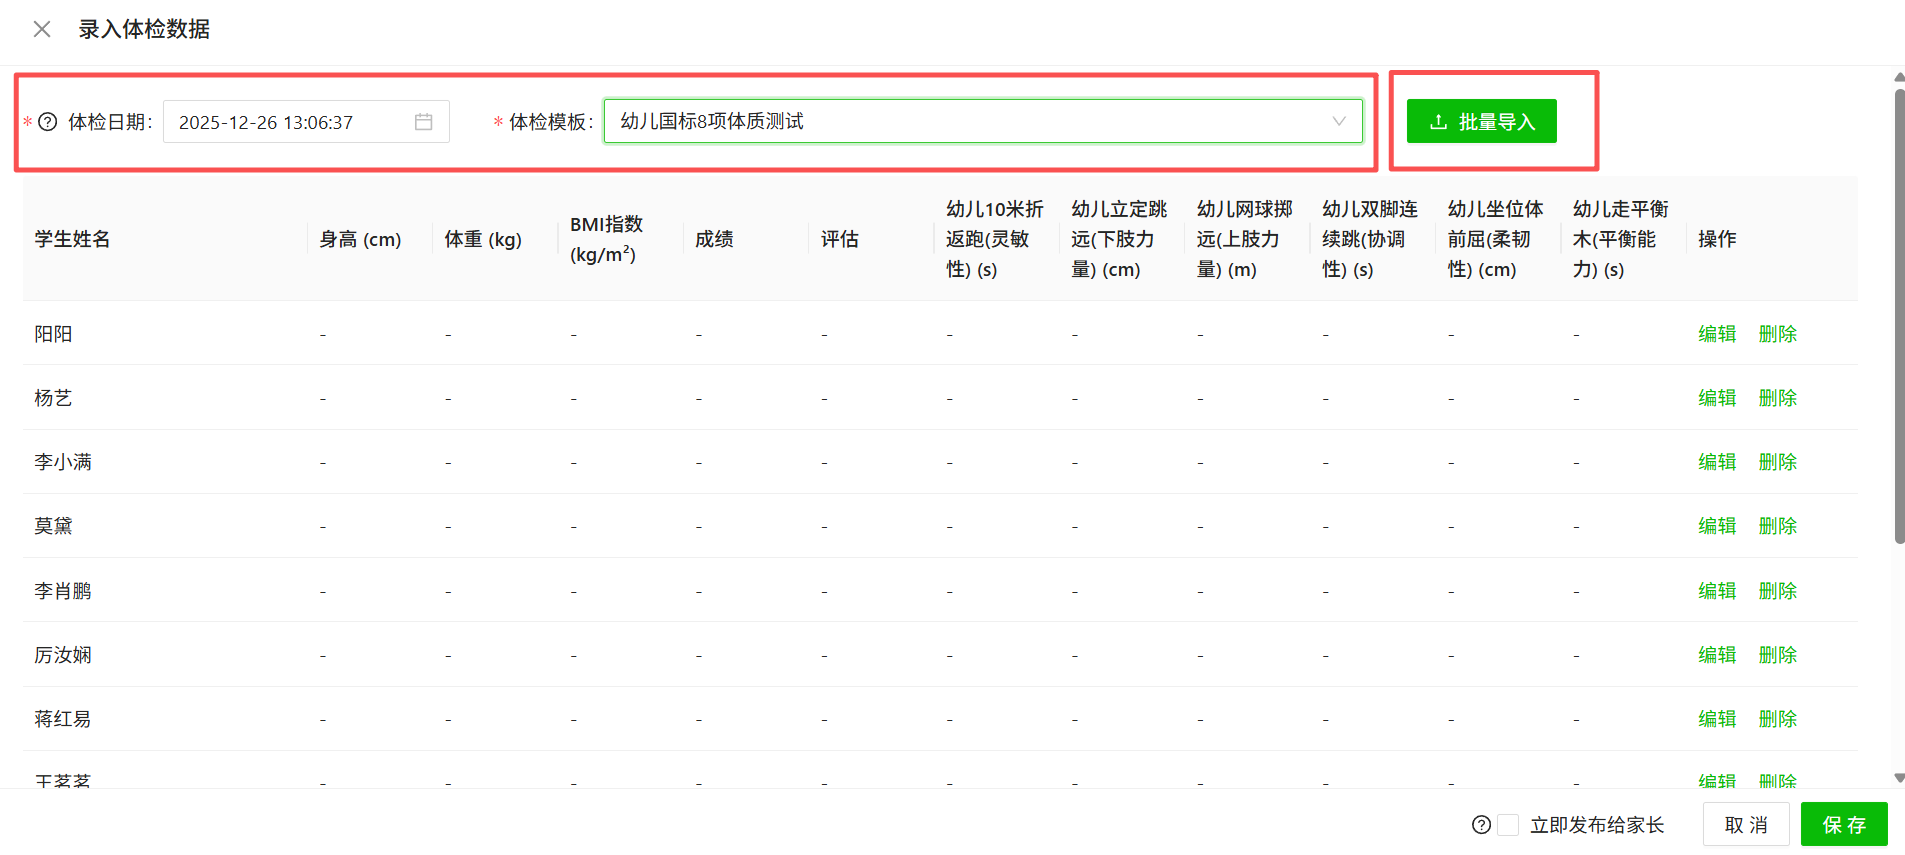Edit the record for 阳阳

1716,334
